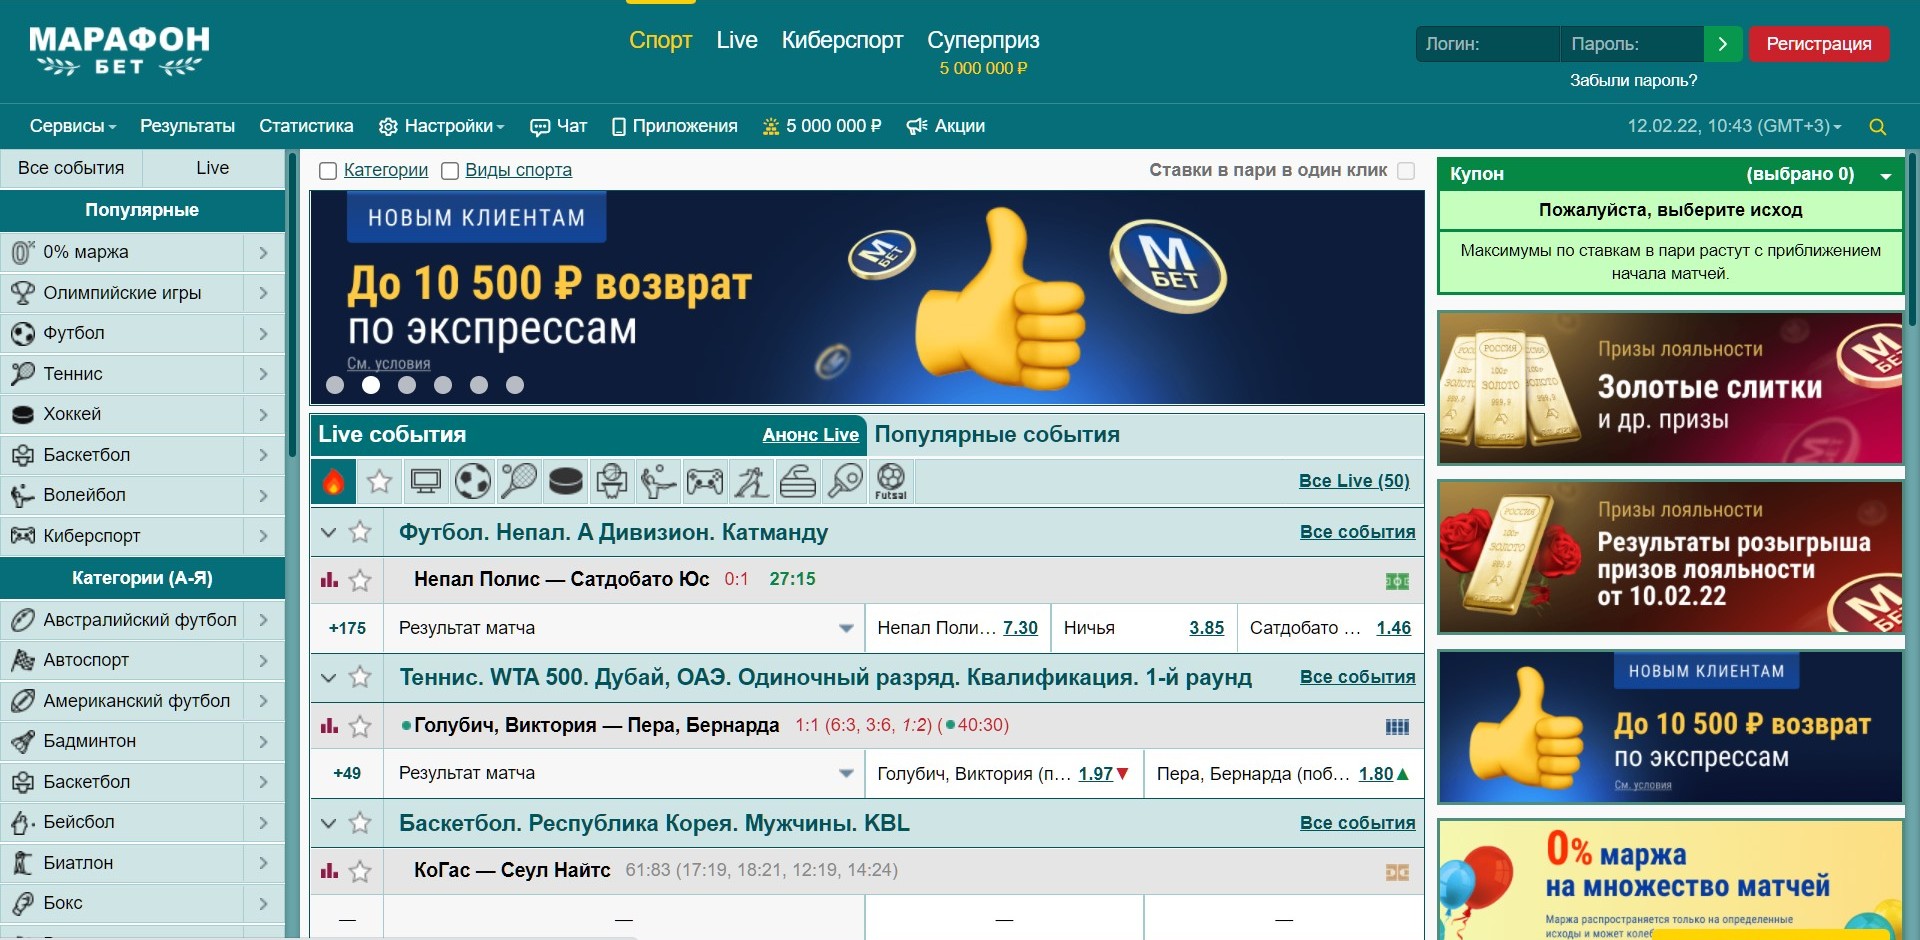Select the sidebar Live tab
This screenshot has height=940, width=1920.
pos(213,168)
